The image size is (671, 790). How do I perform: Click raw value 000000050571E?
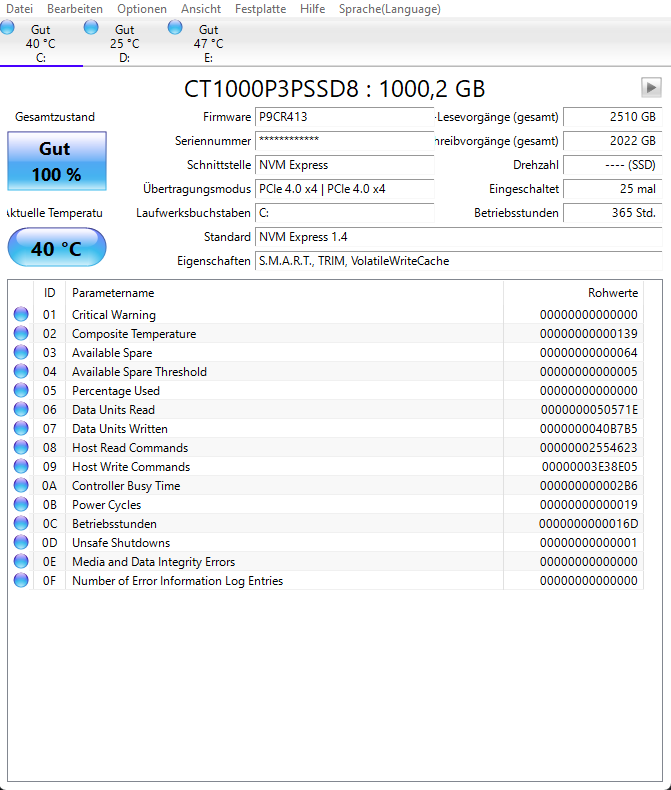(589, 410)
